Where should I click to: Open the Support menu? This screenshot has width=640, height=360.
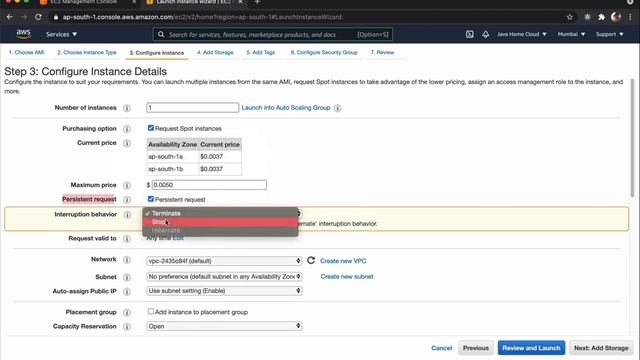point(609,34)
